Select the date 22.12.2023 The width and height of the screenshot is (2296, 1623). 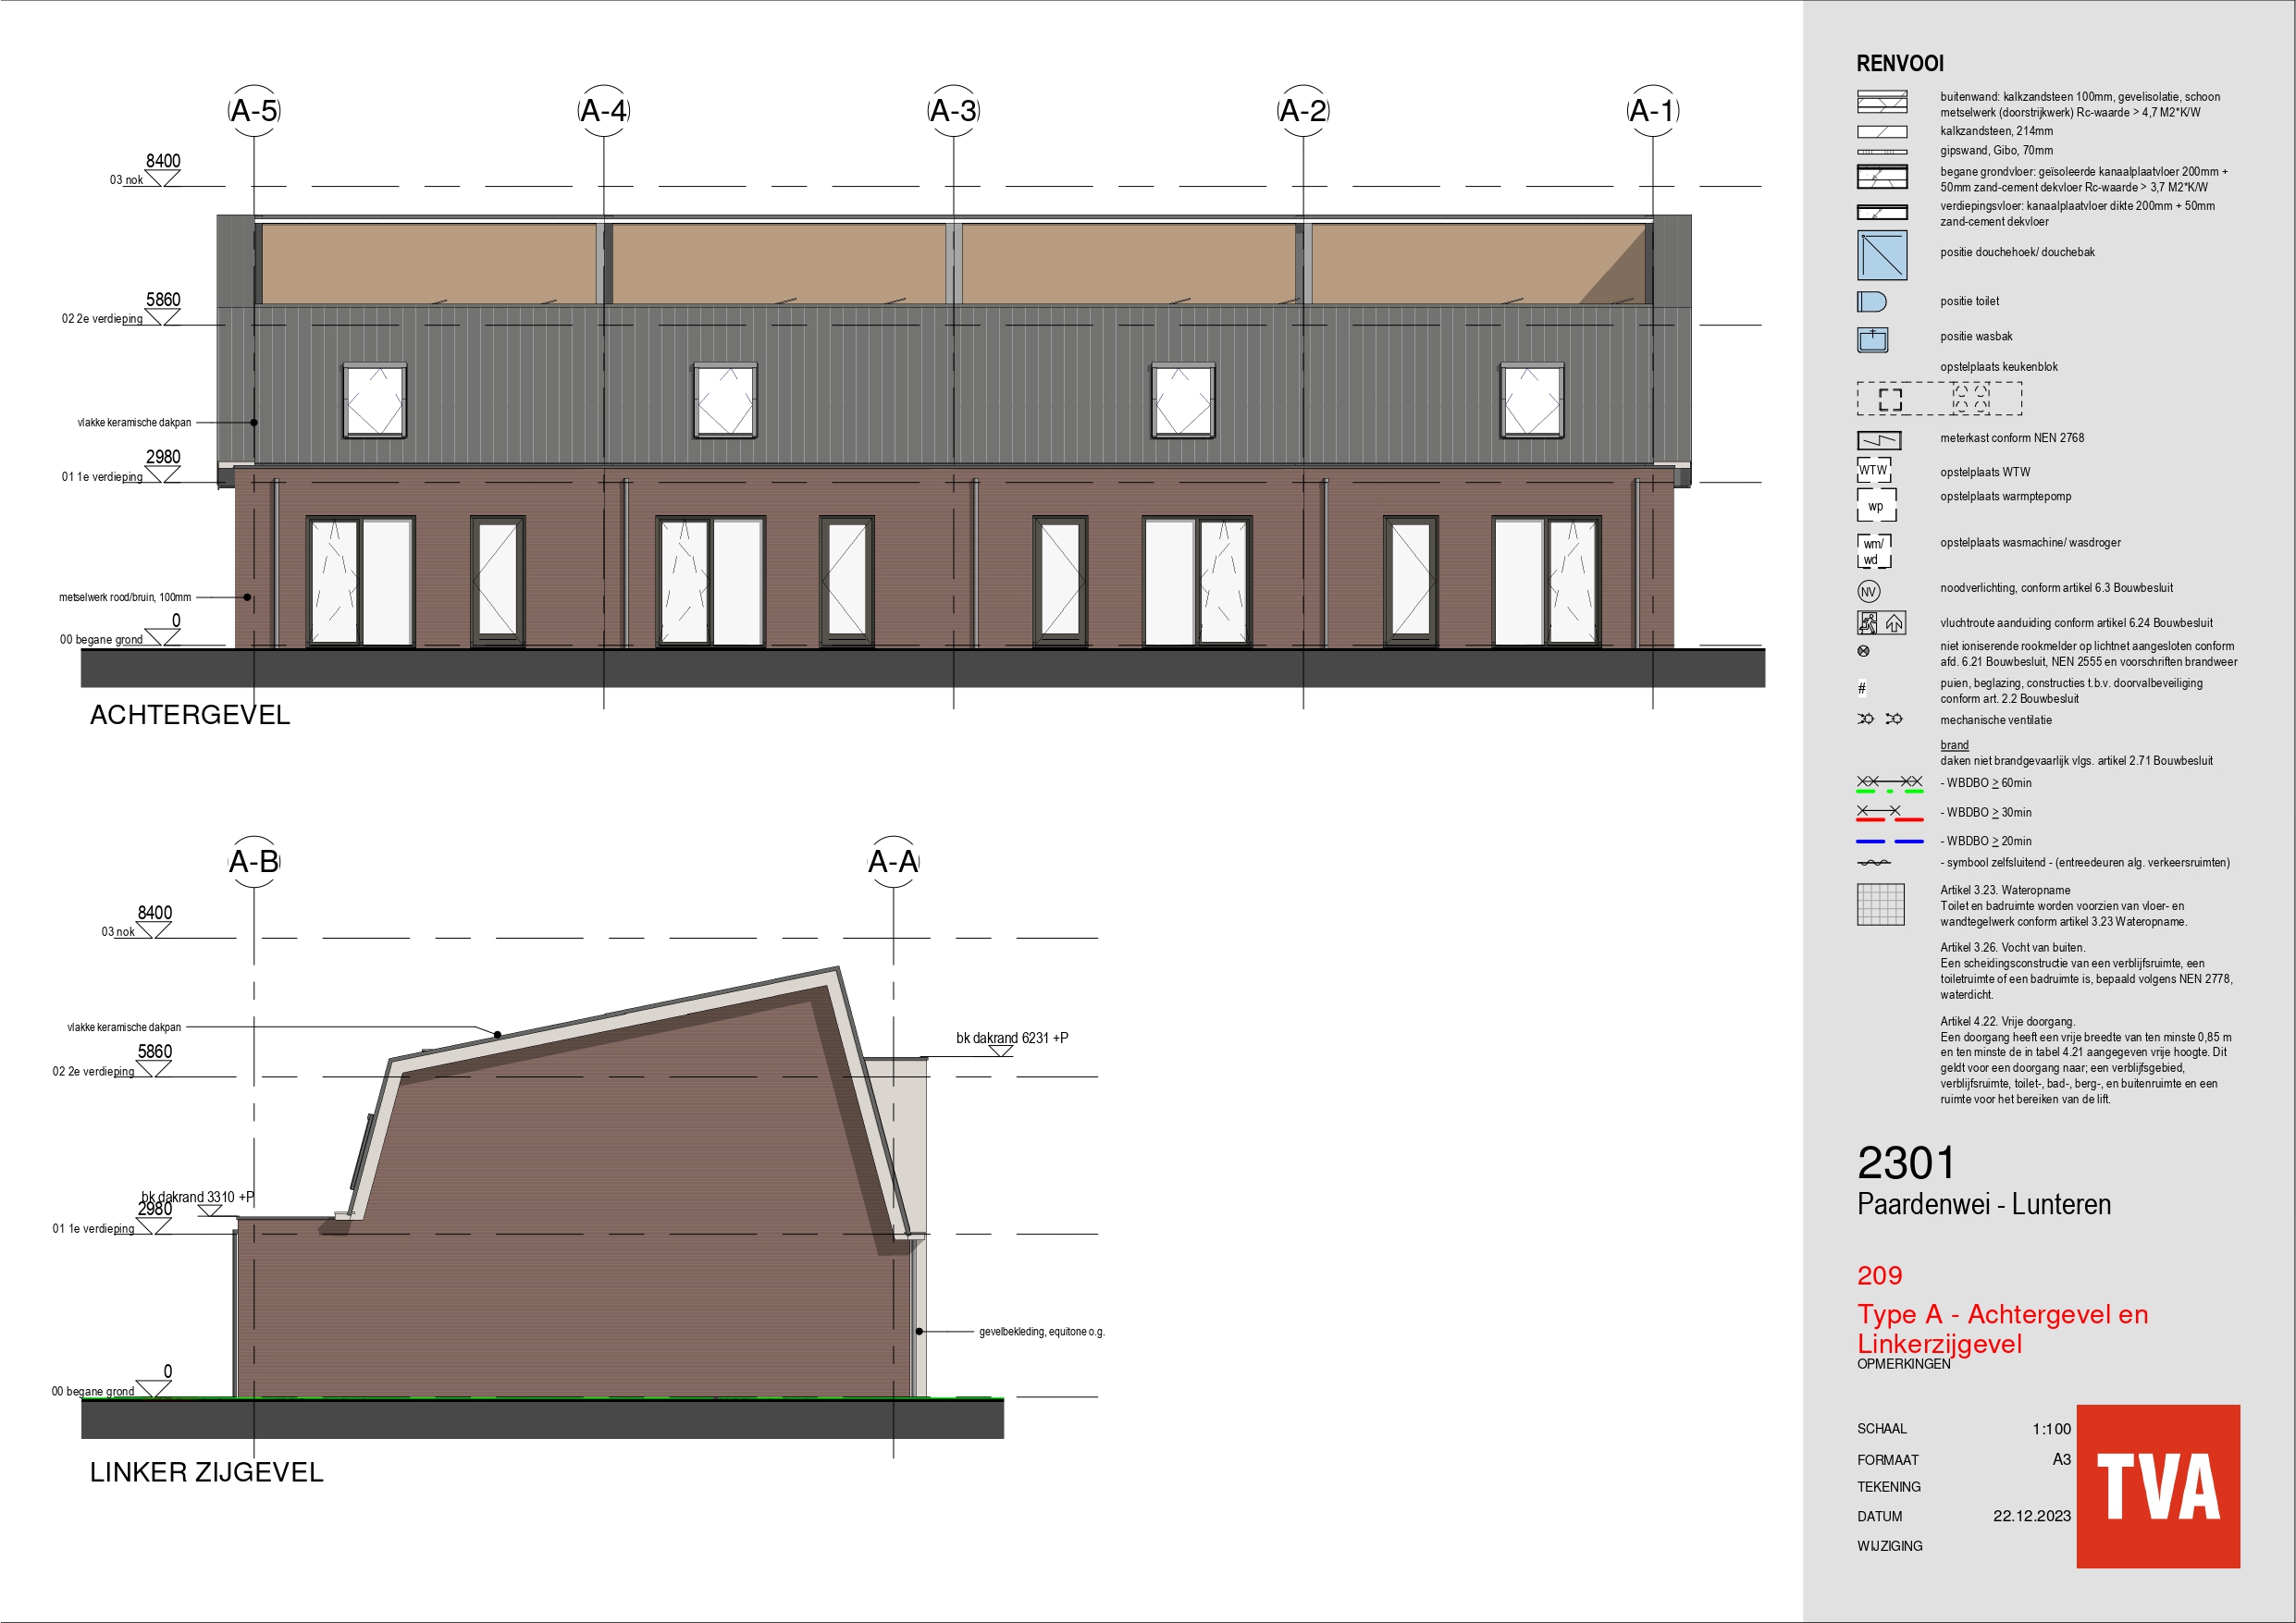[2032, 1516]
